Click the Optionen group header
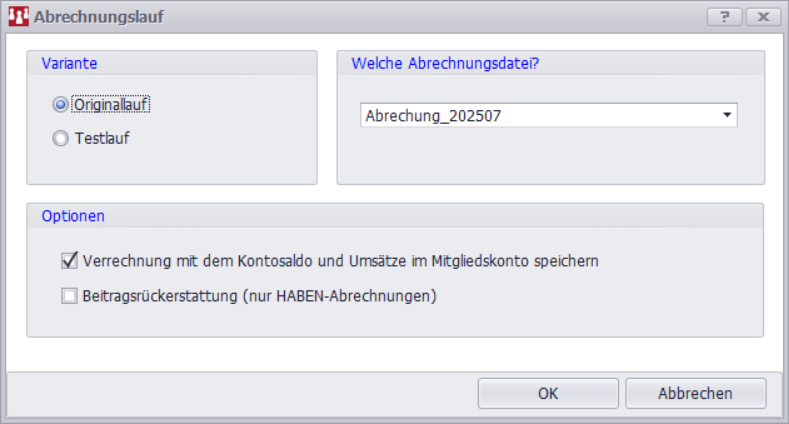The image size is (789, 424). 73,215
